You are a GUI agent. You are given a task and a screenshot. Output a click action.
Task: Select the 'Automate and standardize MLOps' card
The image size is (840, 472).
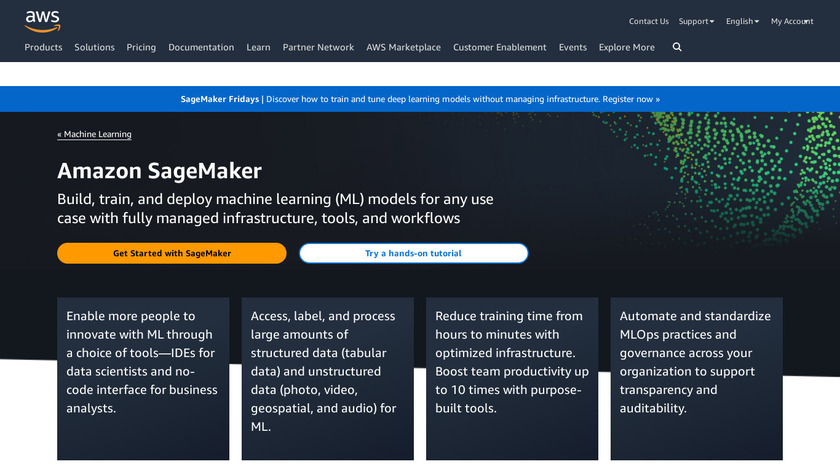[x=696, y=378]
